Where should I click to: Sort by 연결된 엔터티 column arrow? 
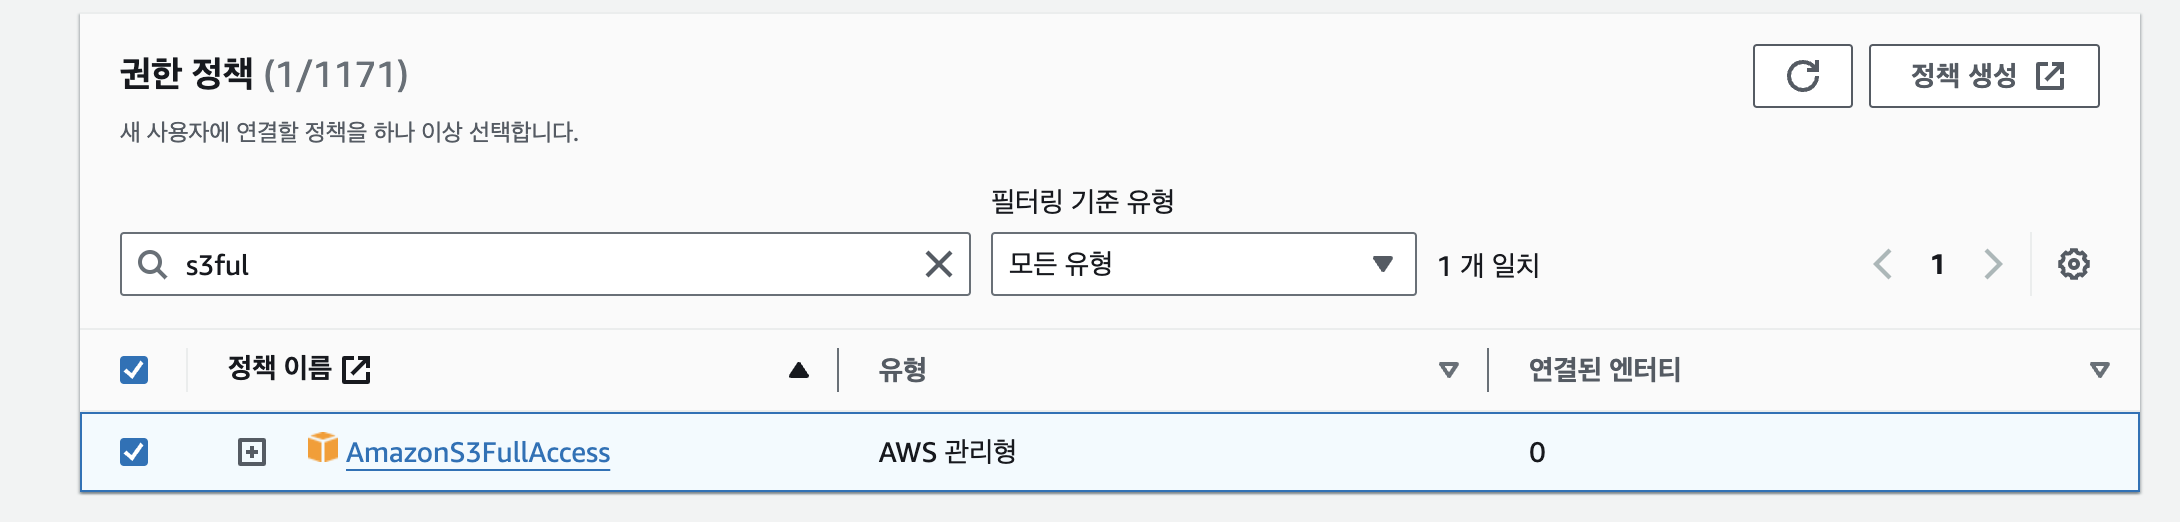[2099, 370]
